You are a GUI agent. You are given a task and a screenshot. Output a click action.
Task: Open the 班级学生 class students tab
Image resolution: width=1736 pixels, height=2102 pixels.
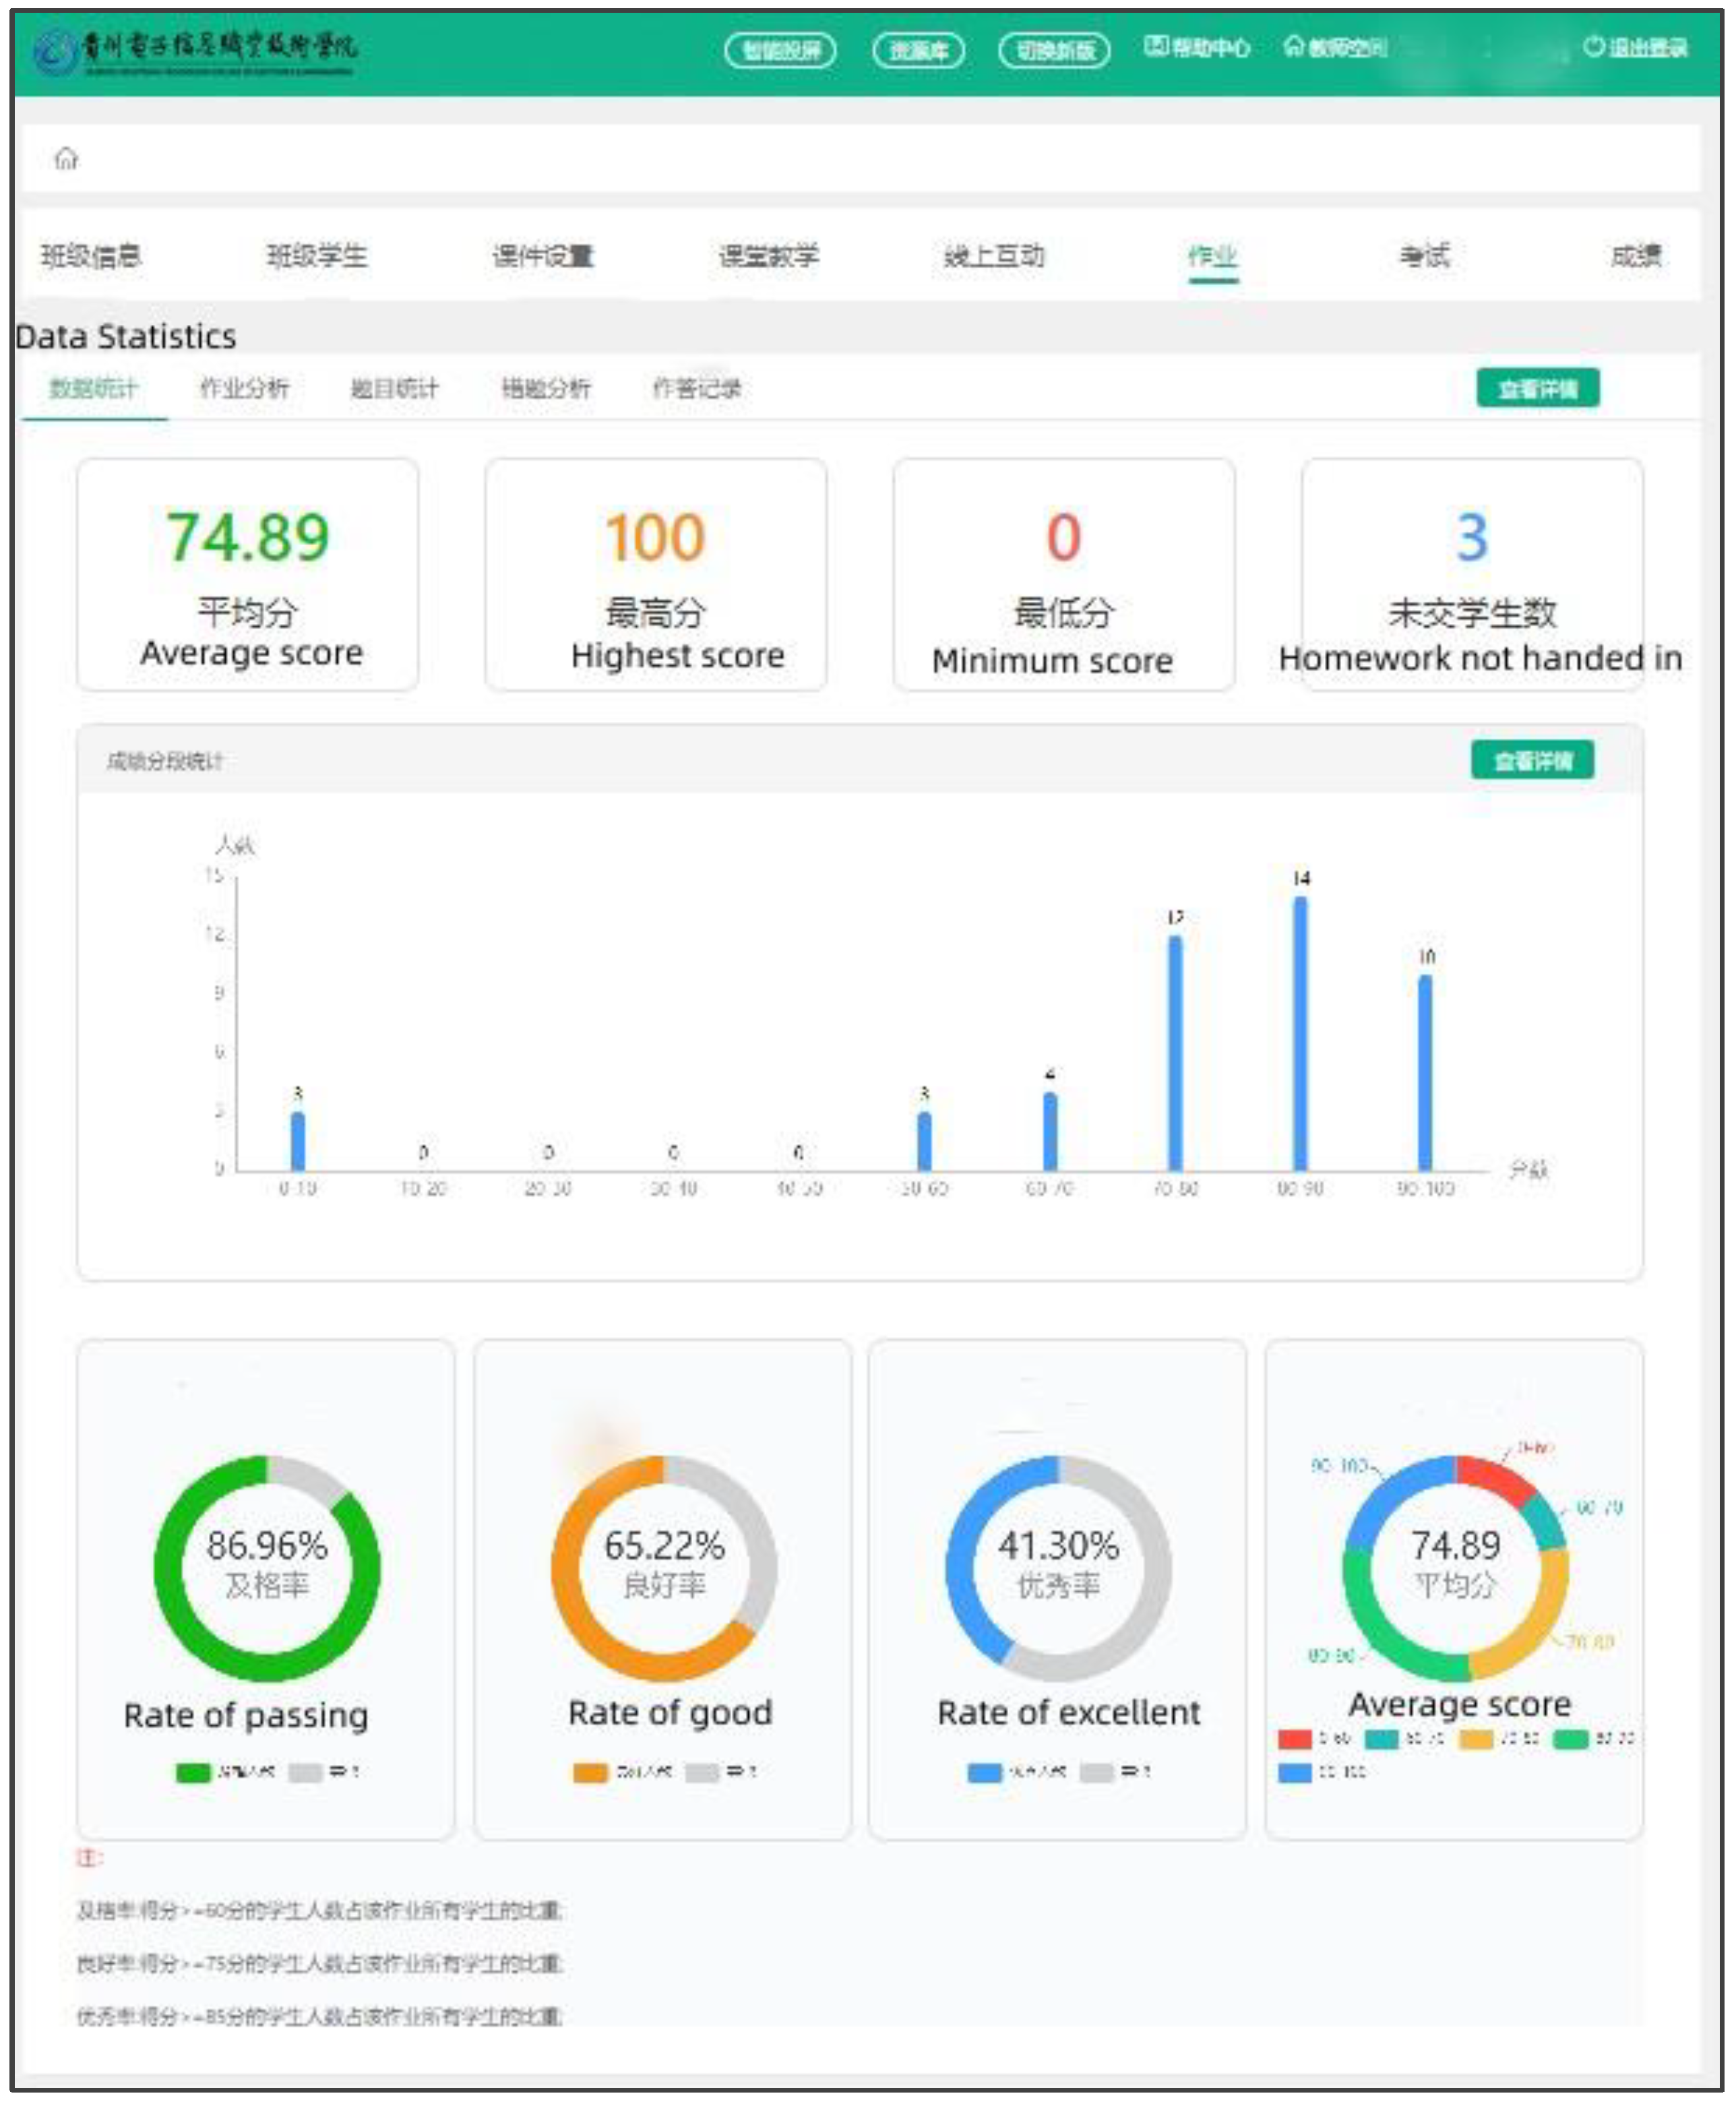pos(317,256)
